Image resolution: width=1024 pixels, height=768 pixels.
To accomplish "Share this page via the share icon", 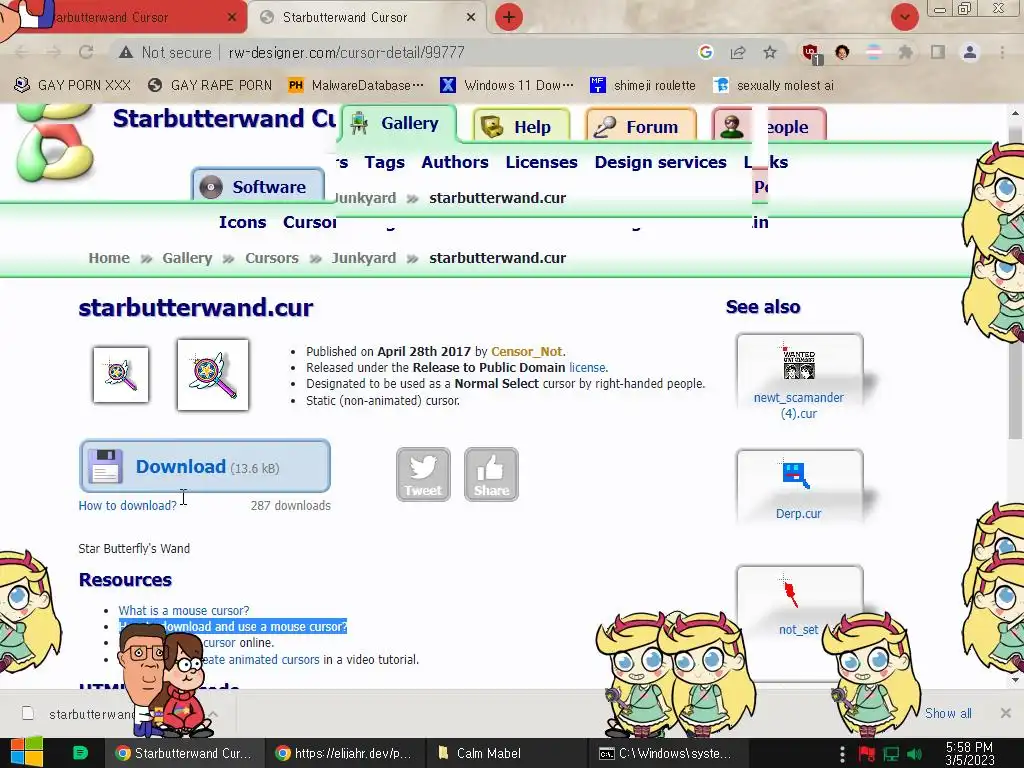I will [x=738, y=52].
